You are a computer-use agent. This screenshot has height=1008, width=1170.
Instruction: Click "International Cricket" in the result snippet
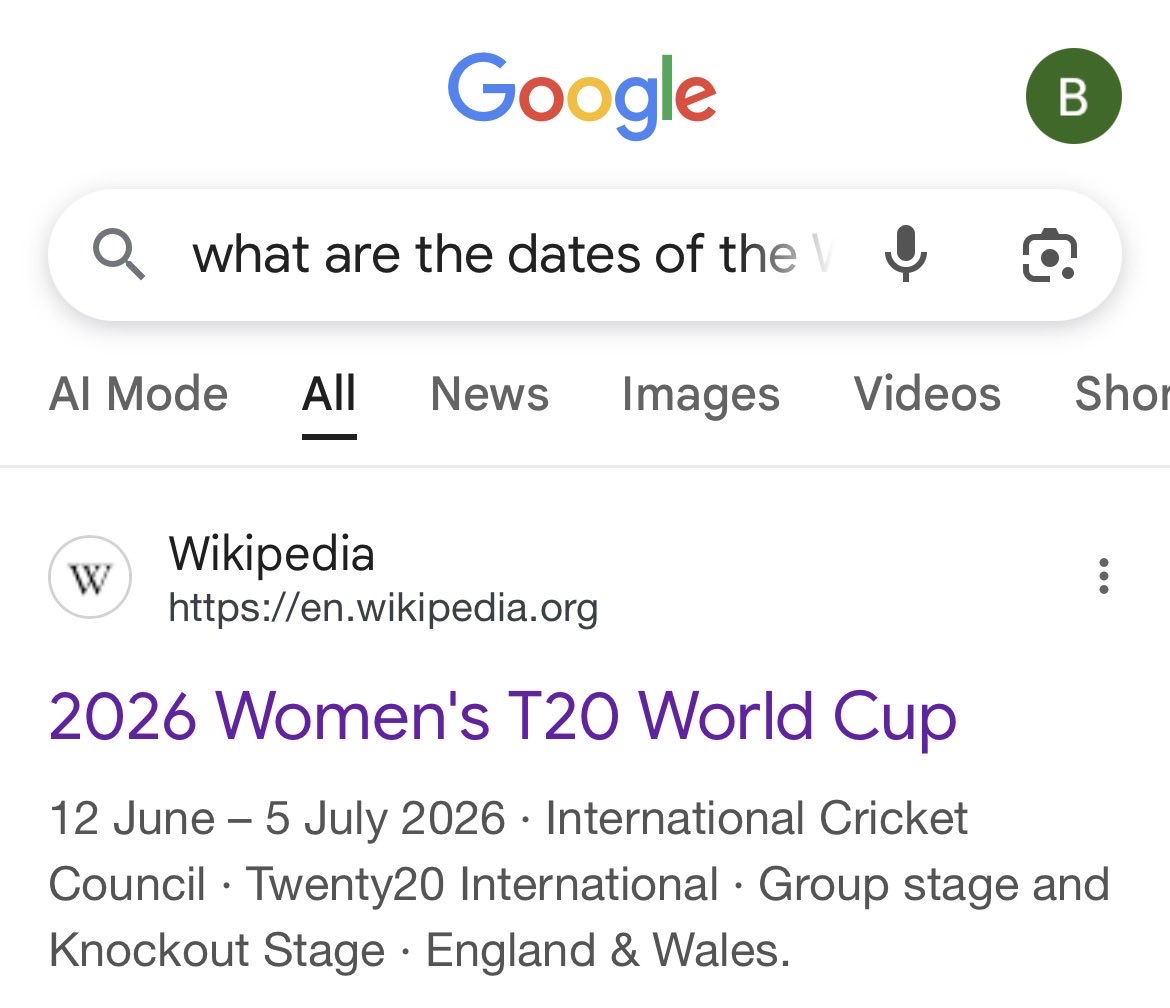[756, 820]
